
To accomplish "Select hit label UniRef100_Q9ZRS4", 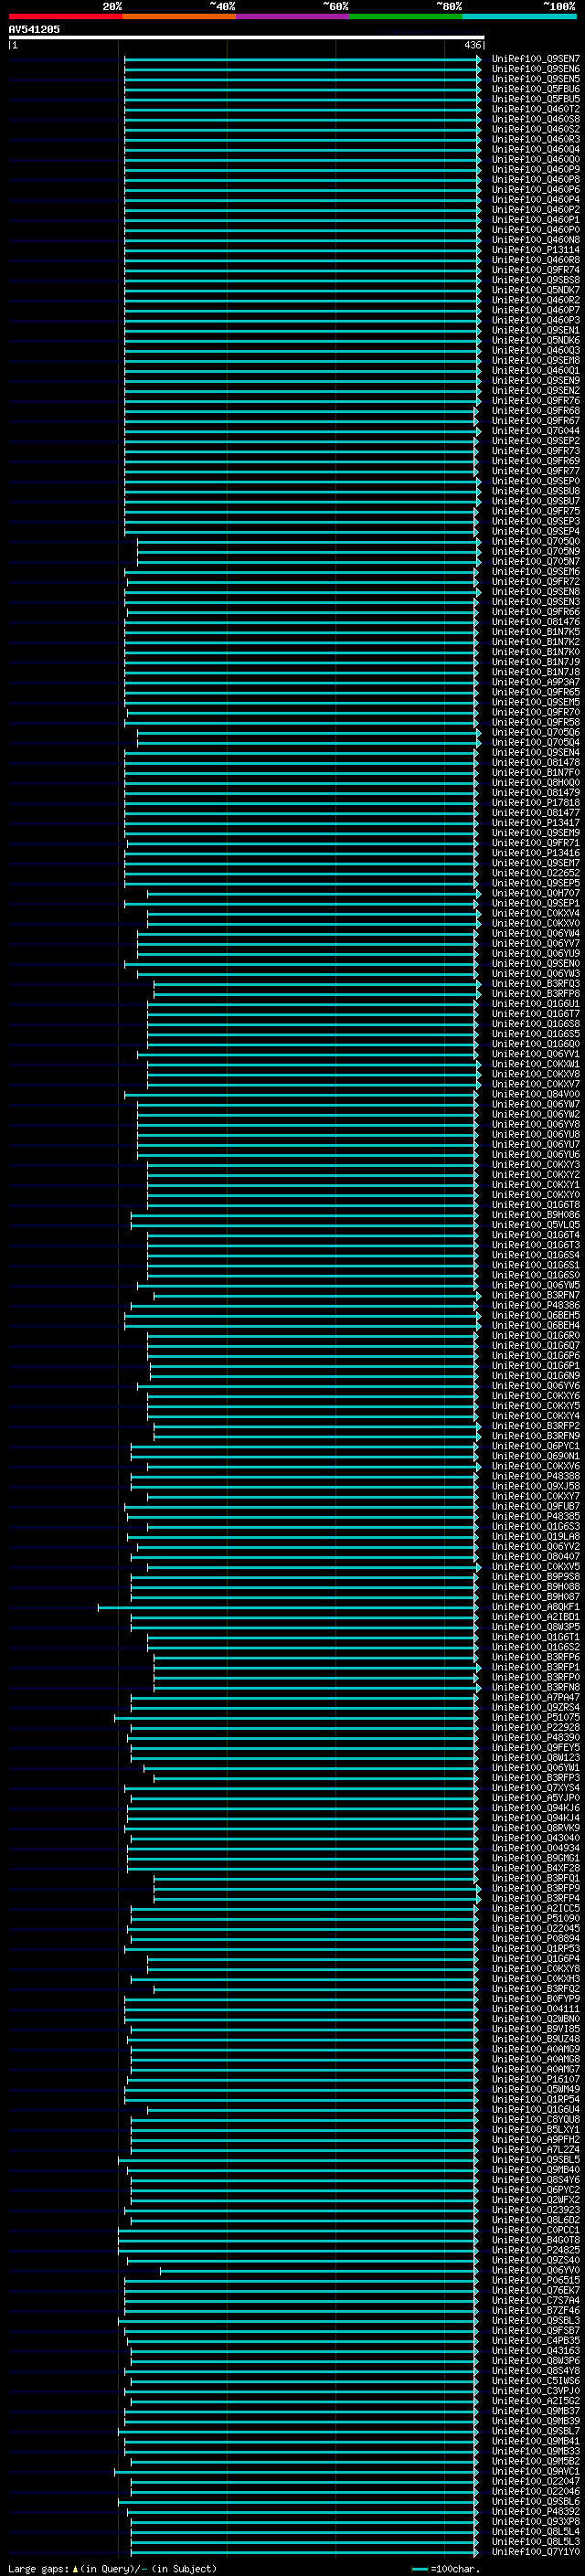I will 535,1707.
